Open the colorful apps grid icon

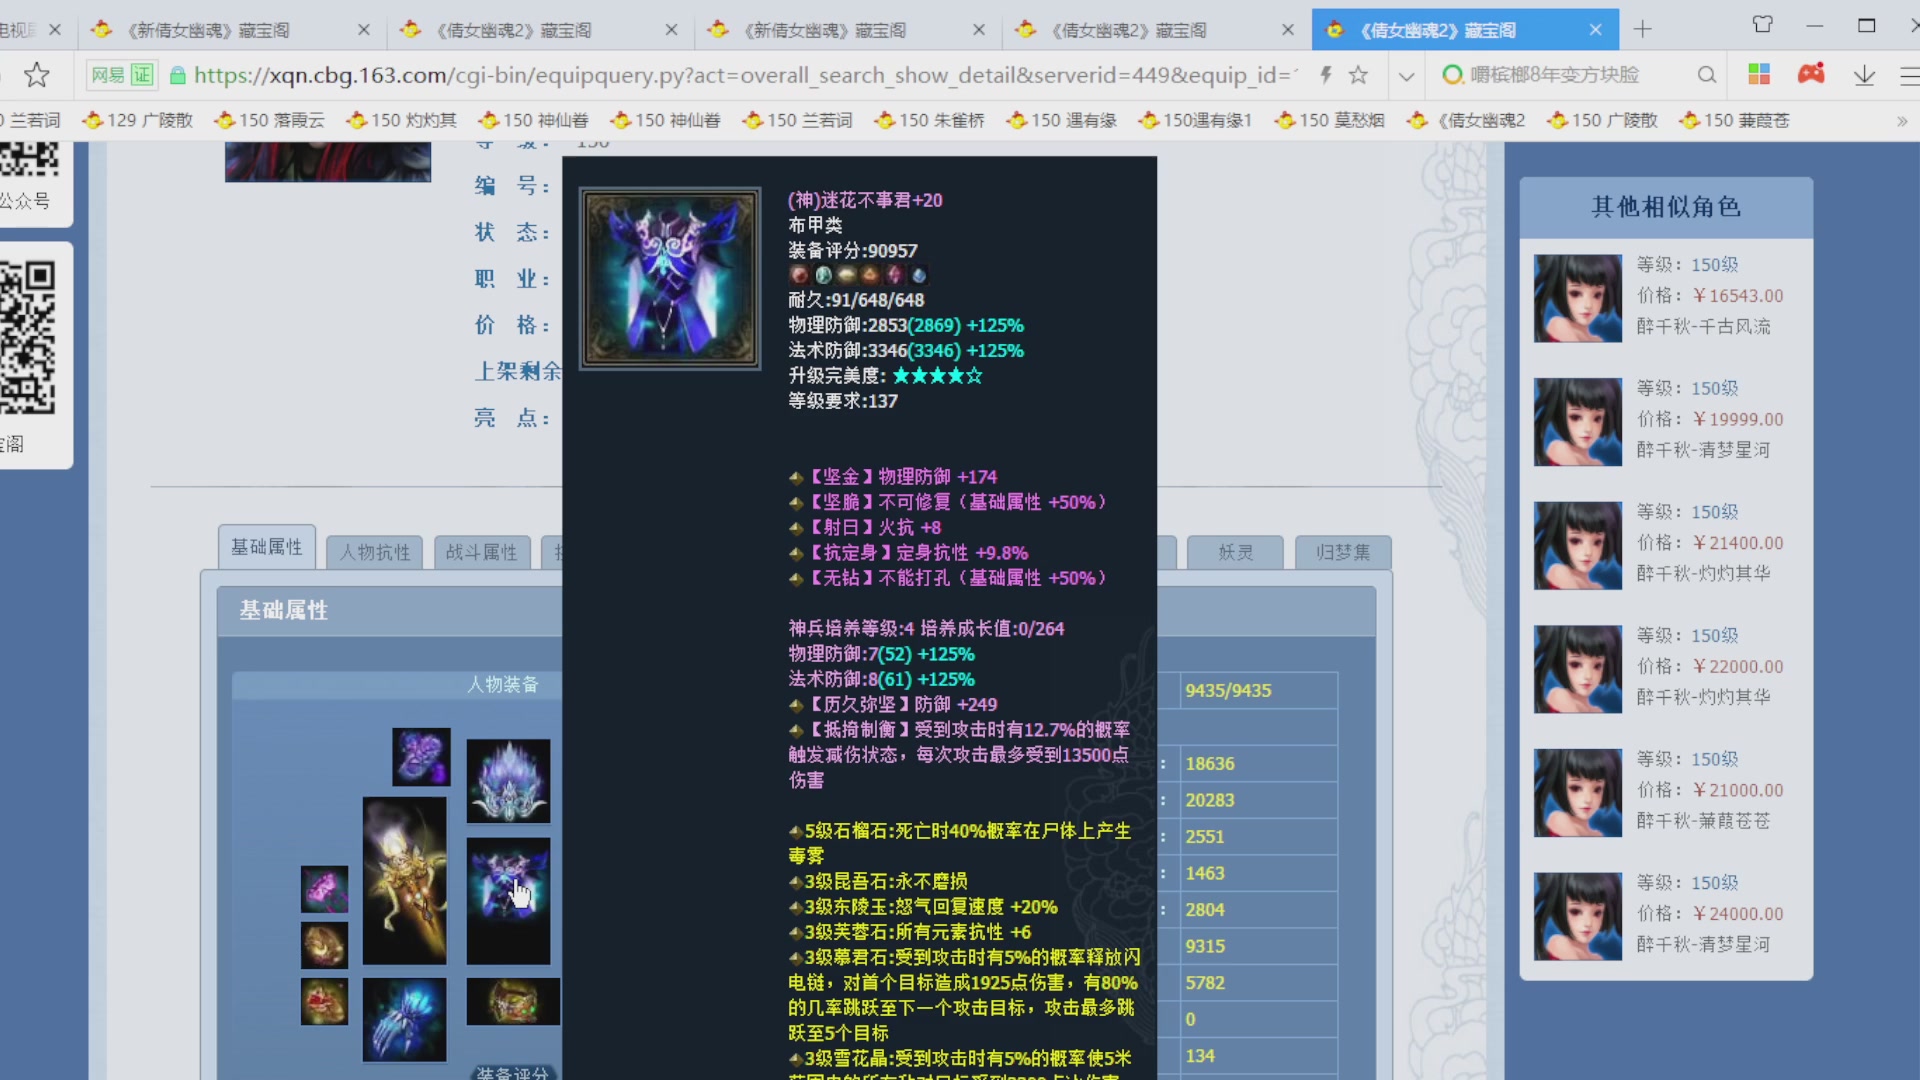pos(1759,74)
